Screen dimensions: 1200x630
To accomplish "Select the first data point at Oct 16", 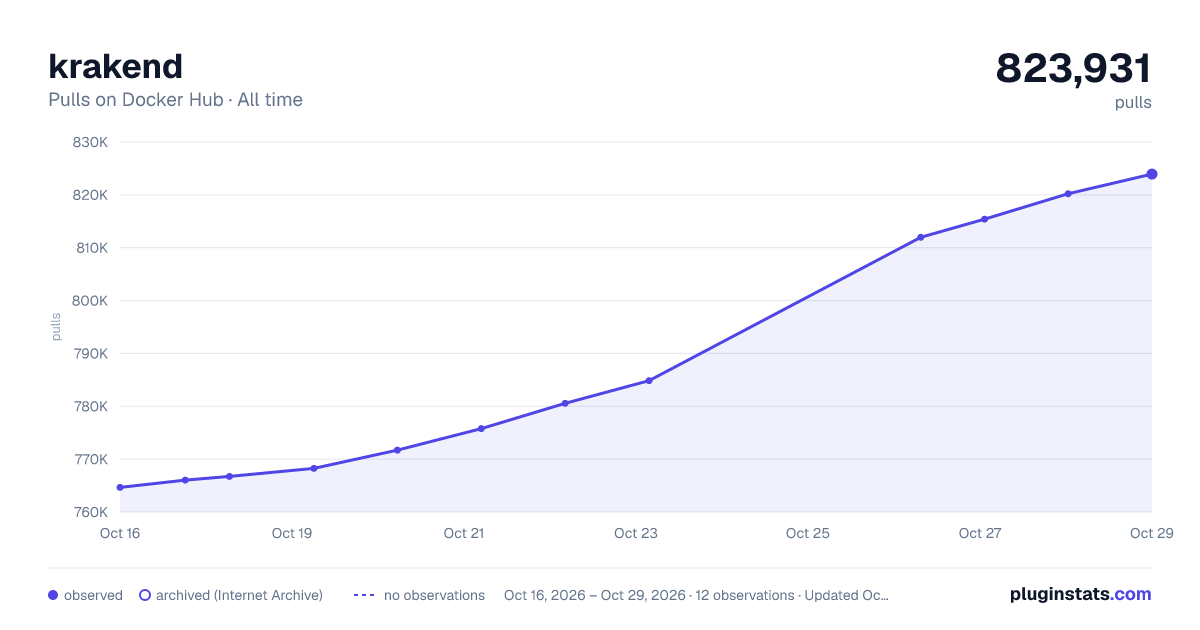I will click(x=120, y=487).
